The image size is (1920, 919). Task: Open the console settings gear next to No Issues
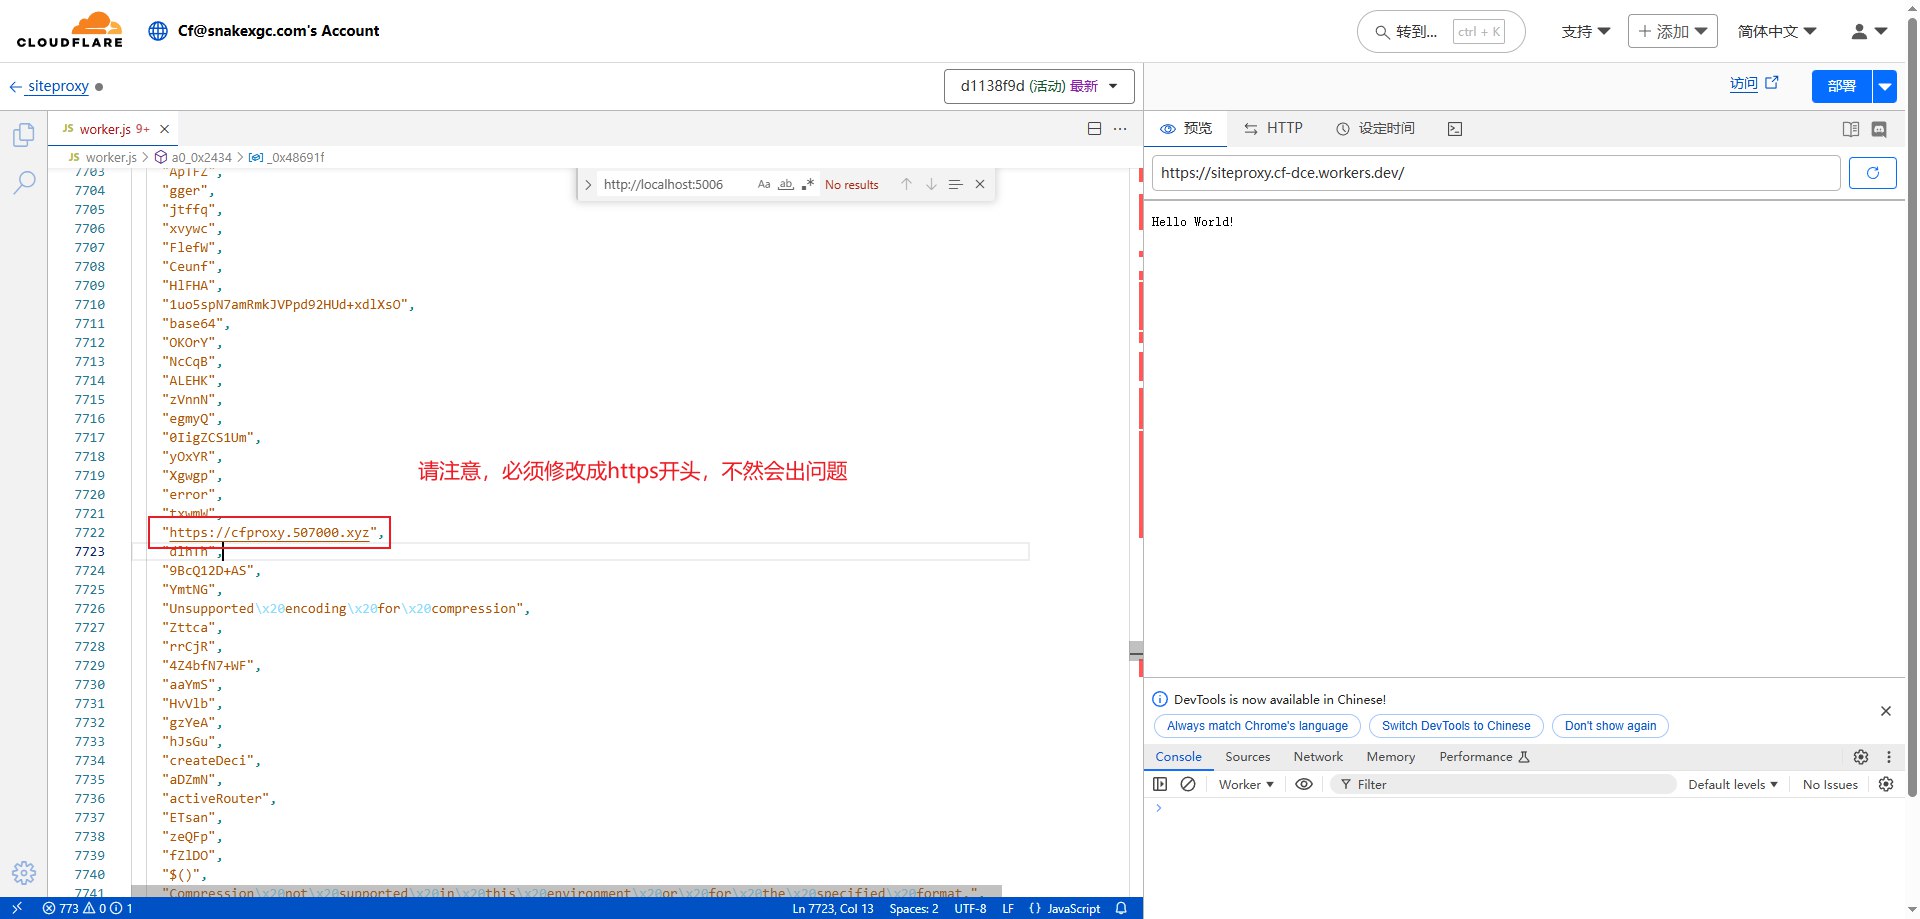1886,784
